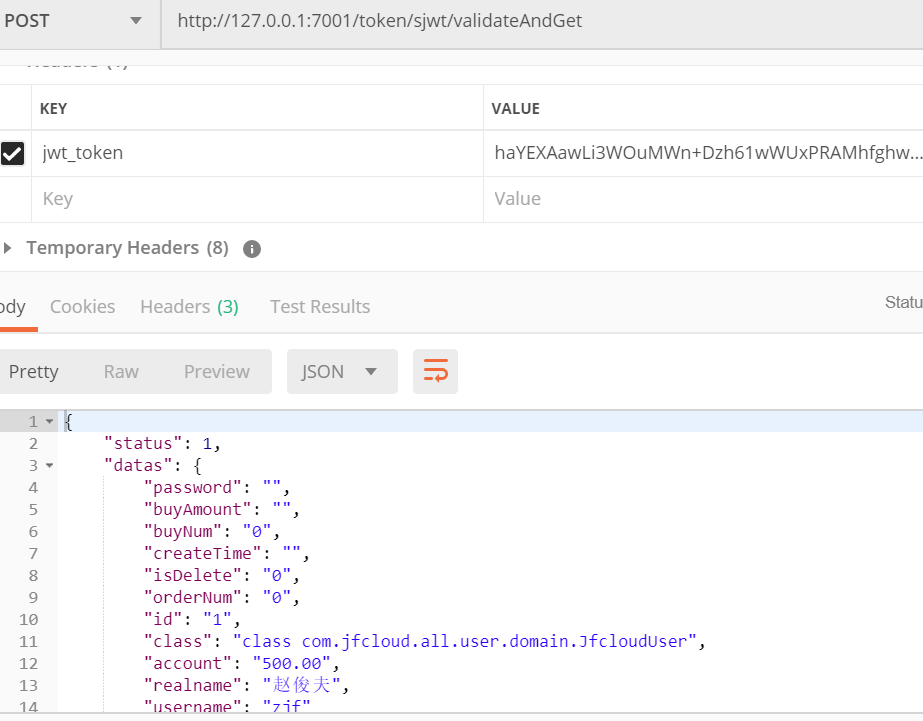Screen dimensions: 923x721
Task: Open the Headers (3) response tab
Action: click(189, 306)
